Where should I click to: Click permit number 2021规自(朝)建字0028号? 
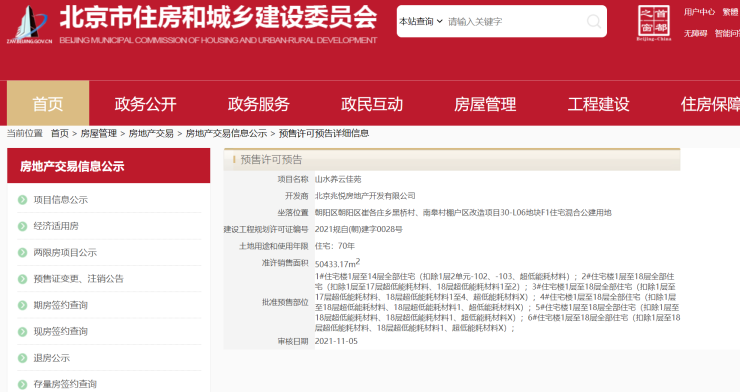click(359, 229)
